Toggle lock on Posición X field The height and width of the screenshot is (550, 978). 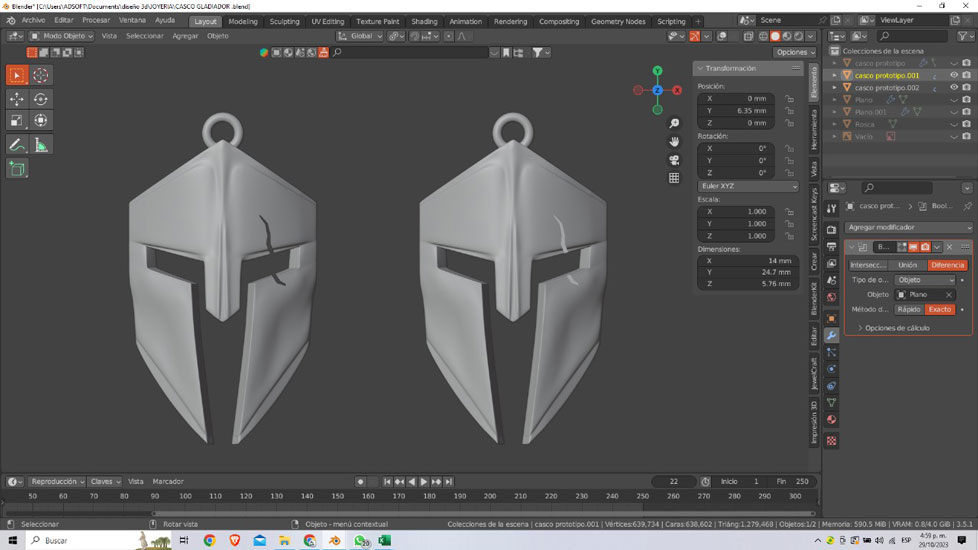[x=789, y=99]
